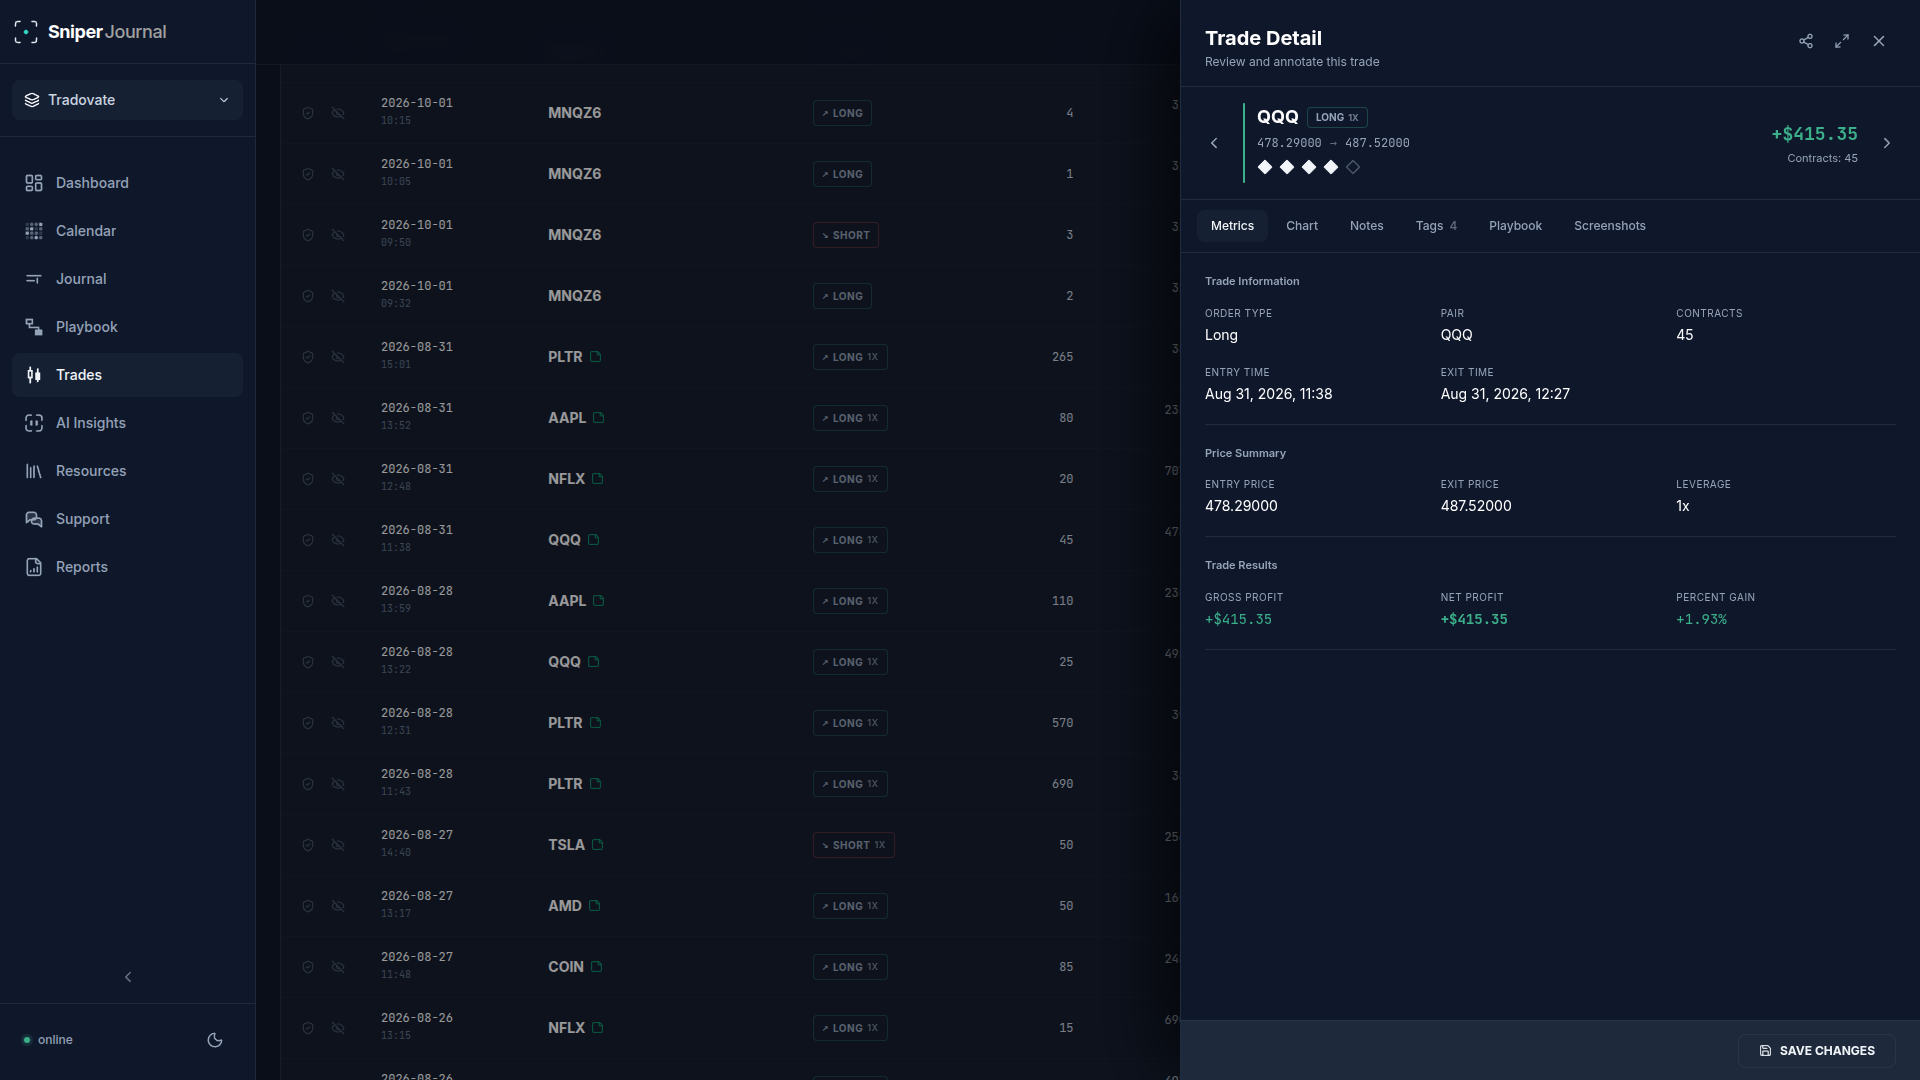Viewport: 1920px width, 1080px height.
Task: Click the share icon in Trade Detail
Action: 1806,41
